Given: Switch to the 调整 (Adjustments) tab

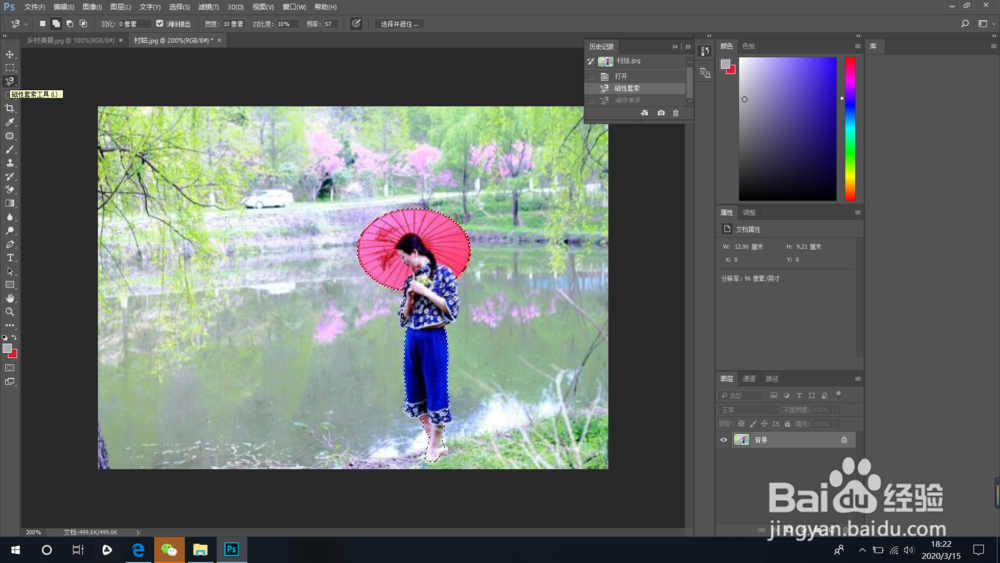Looking at the screenshot, I should coord(749,212).
